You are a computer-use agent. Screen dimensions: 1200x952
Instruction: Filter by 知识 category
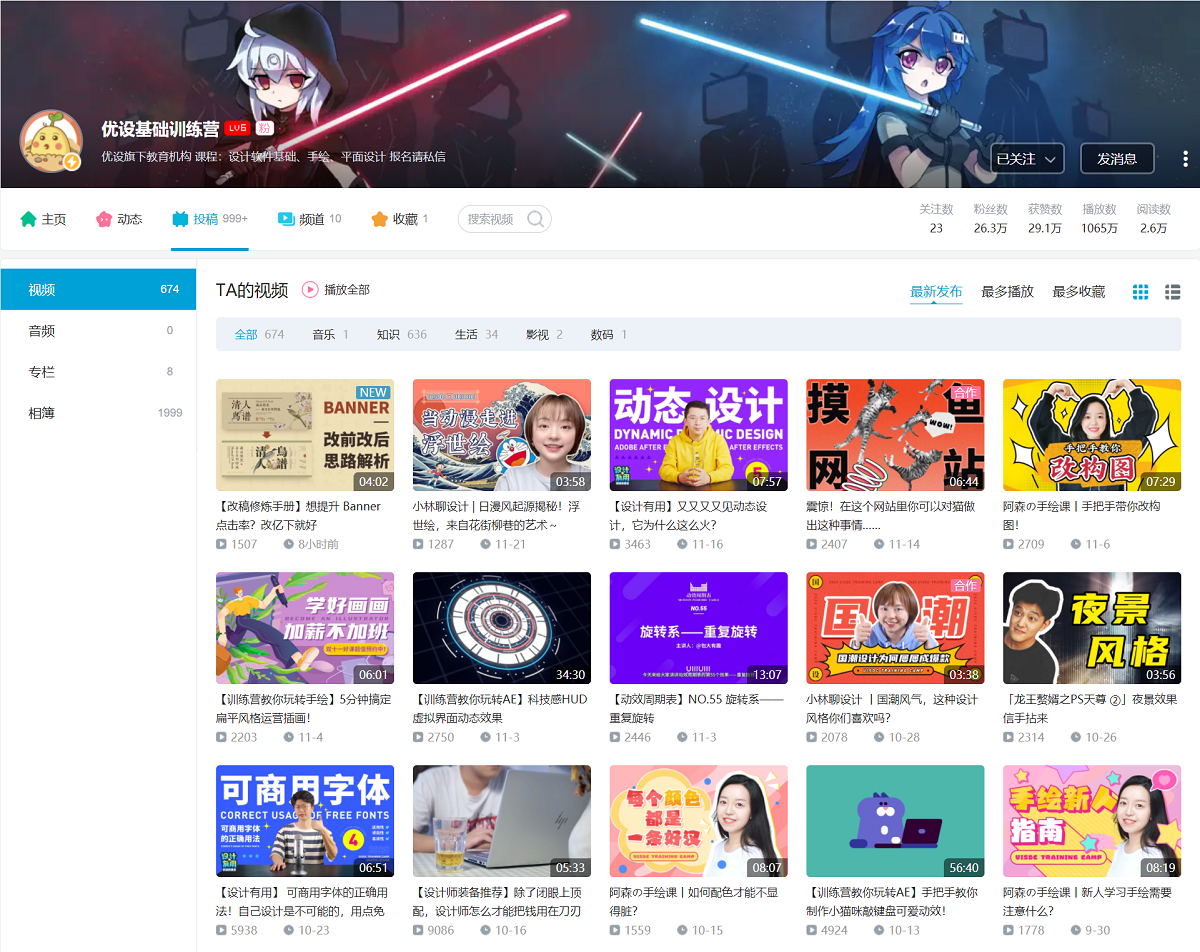coord(401,334)
